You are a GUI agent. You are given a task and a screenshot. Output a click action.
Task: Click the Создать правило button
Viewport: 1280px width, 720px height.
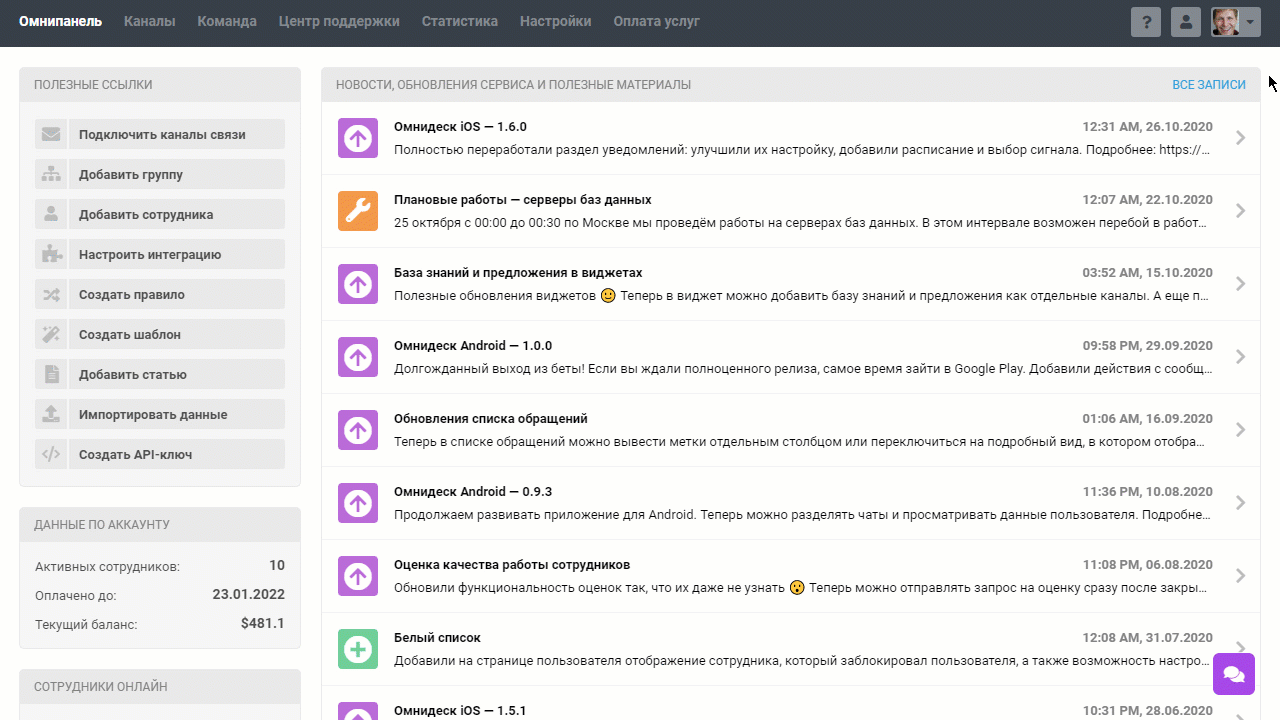pos(177,294)
